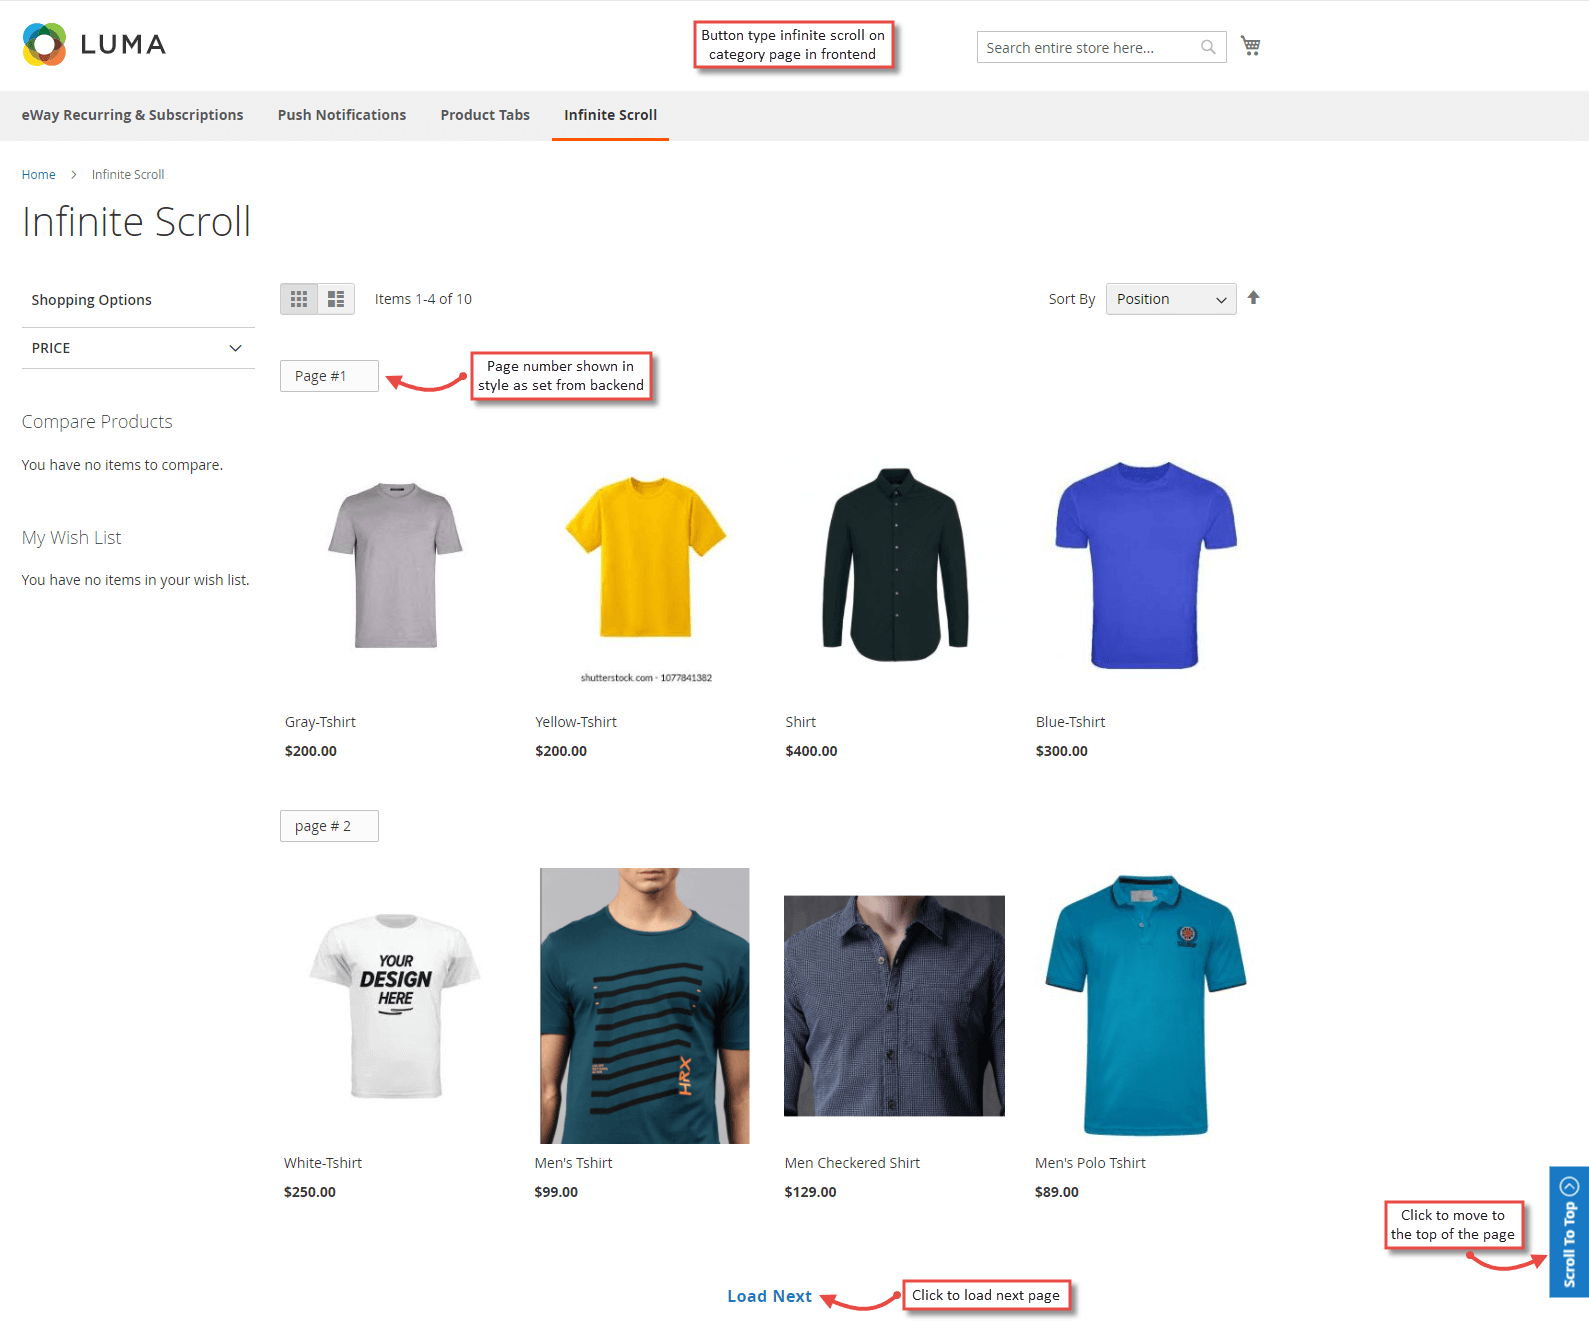This screenshot has width=1589, height=1336.
Task: Click Blue-Tshirt product name
Action: click(x=1071, y=722)
